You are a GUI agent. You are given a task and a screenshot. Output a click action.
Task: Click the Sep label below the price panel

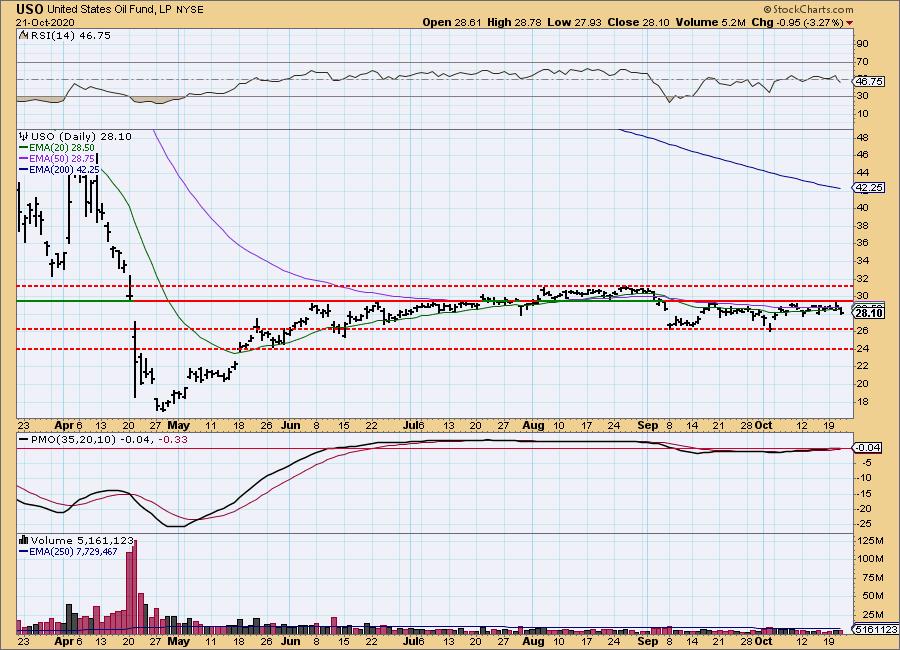(647, 425)
